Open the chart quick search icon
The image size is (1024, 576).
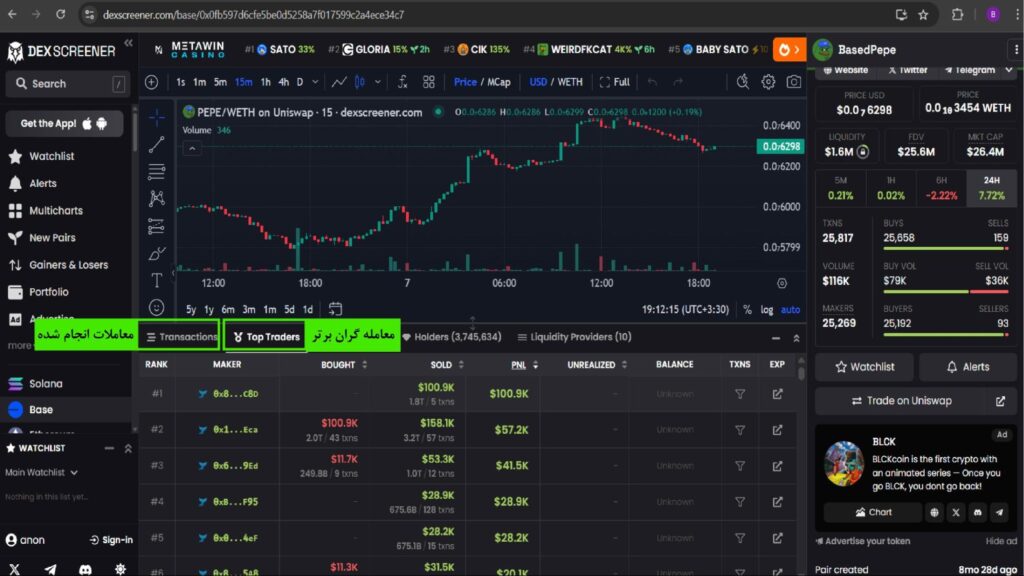point(743,82)
